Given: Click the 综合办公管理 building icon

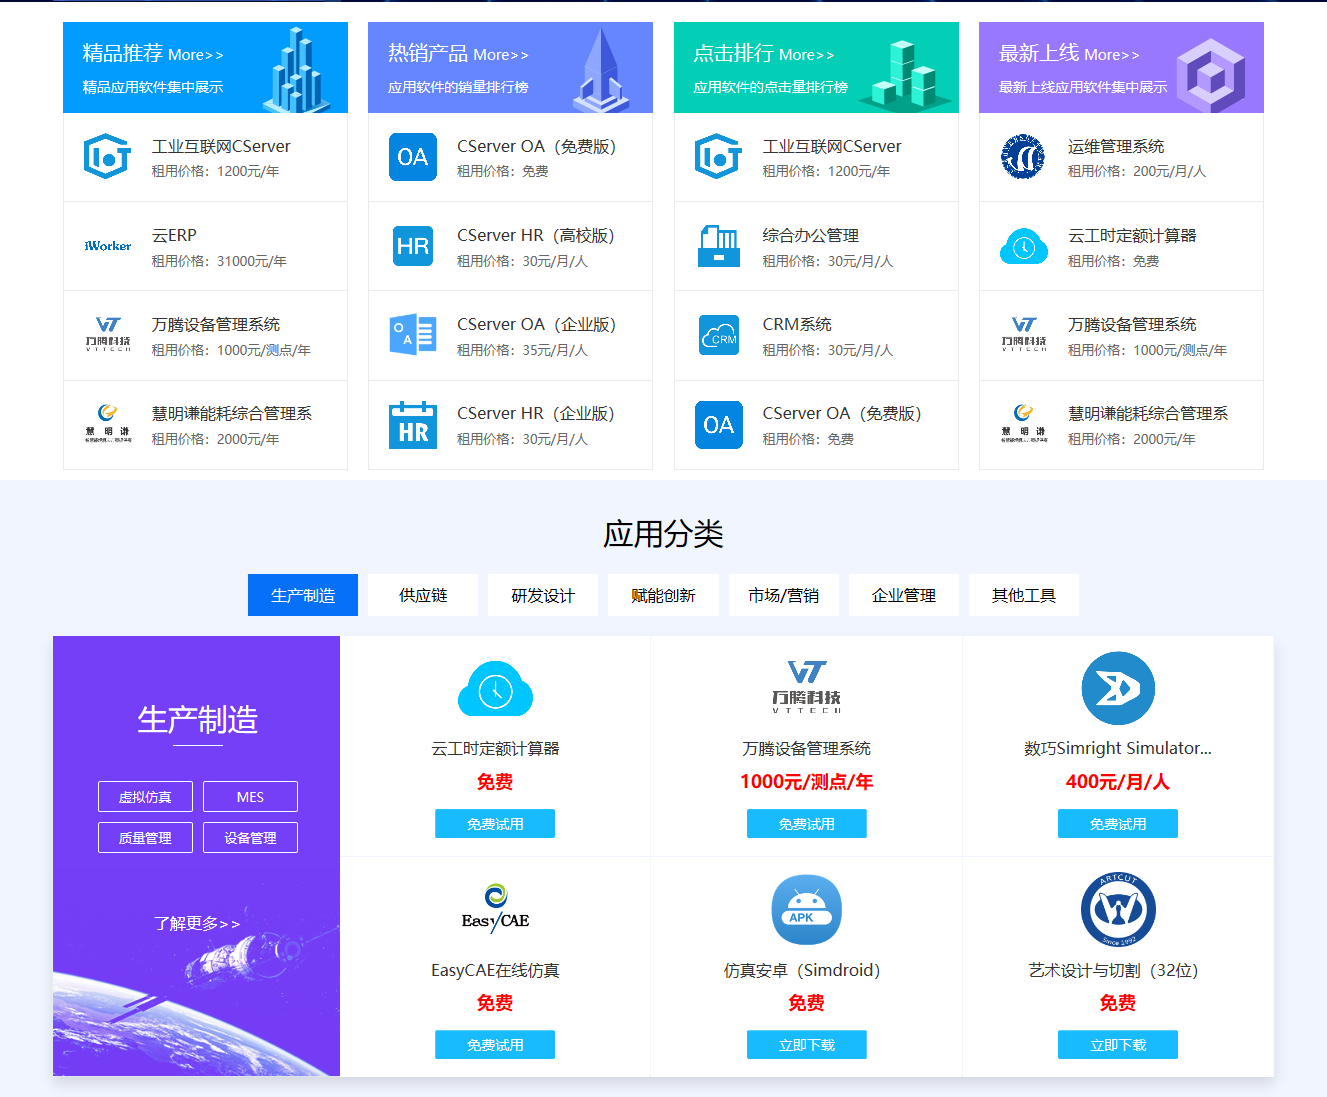Looking at the screenshot, I should [718, 246].
